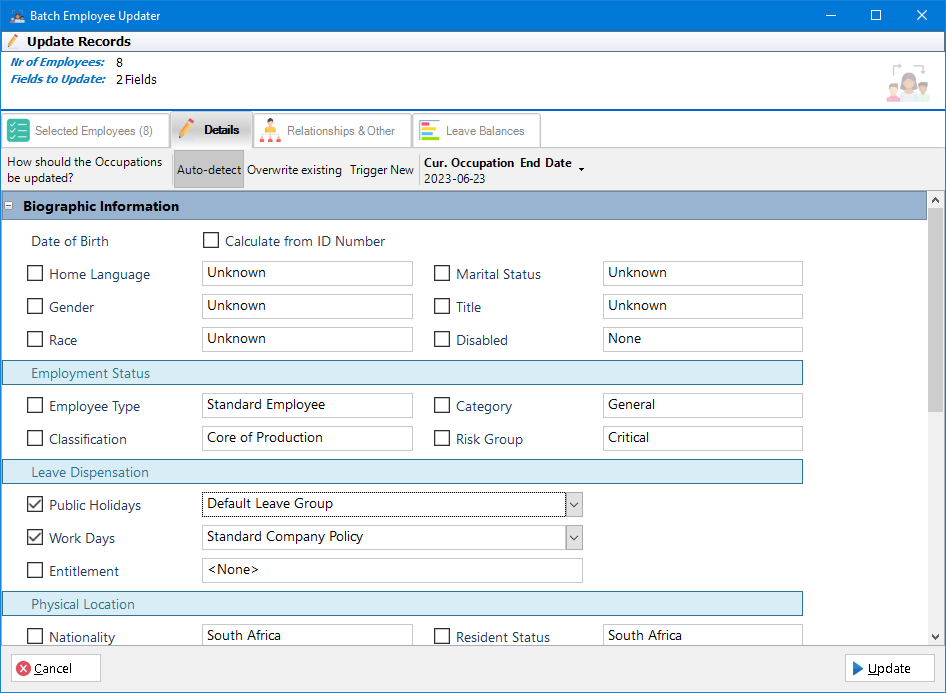
Task: Click the Disabled field showing None
Action: click(702, 340)
